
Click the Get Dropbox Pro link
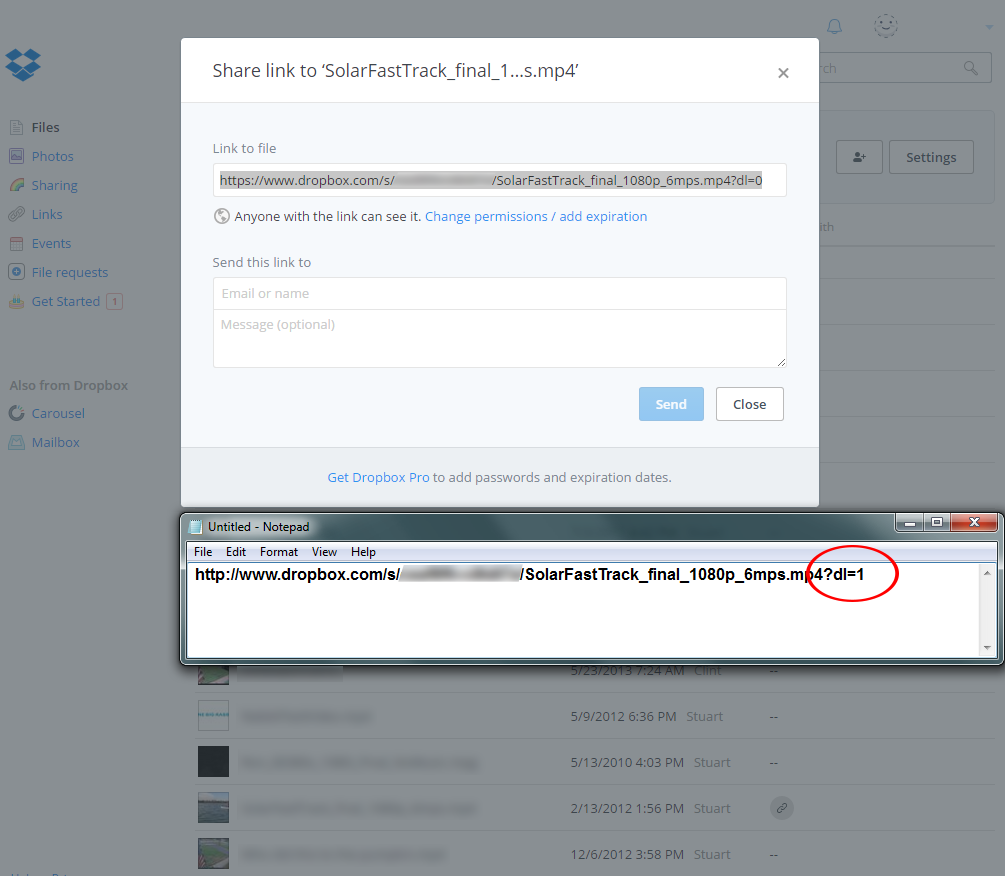378,477
